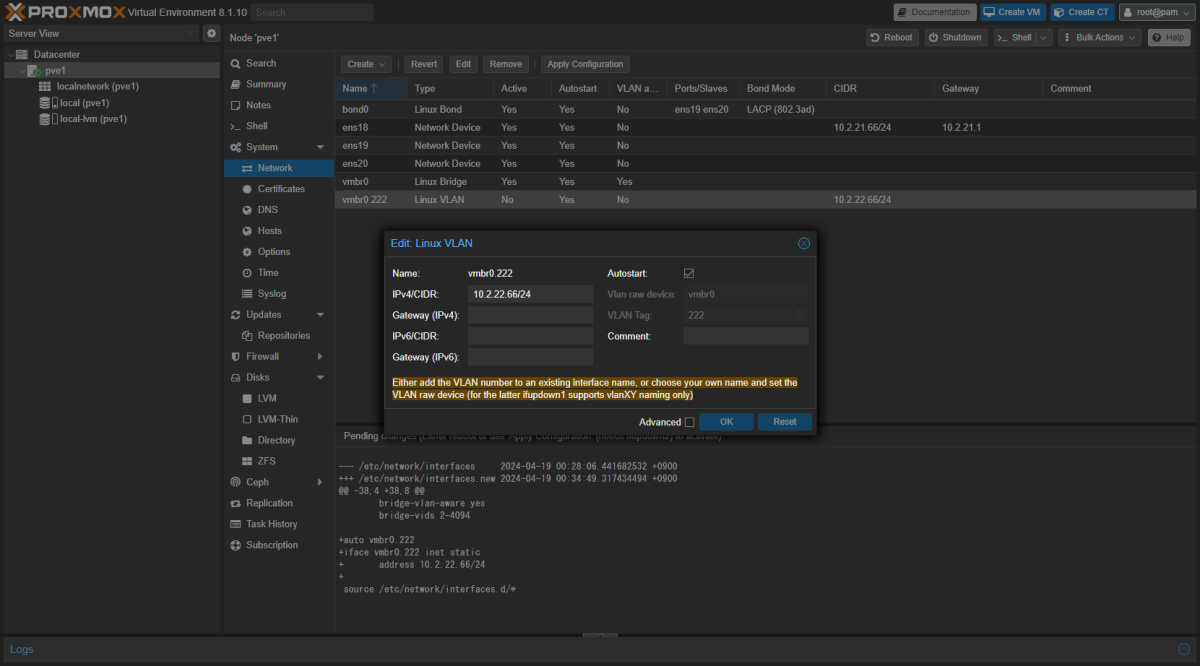
Task: Close the Edit: Linux VLAN dialog
Action: click(804, 243)
